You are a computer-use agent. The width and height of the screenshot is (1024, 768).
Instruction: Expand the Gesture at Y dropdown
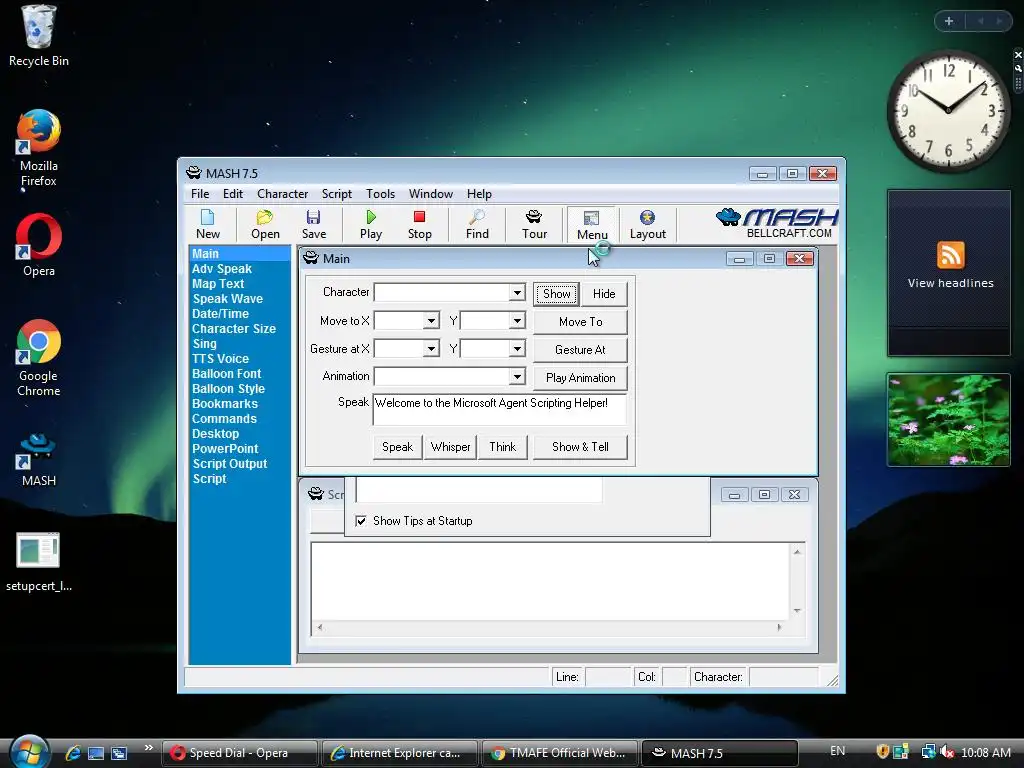pyautogui.click(x=517, y=349)
